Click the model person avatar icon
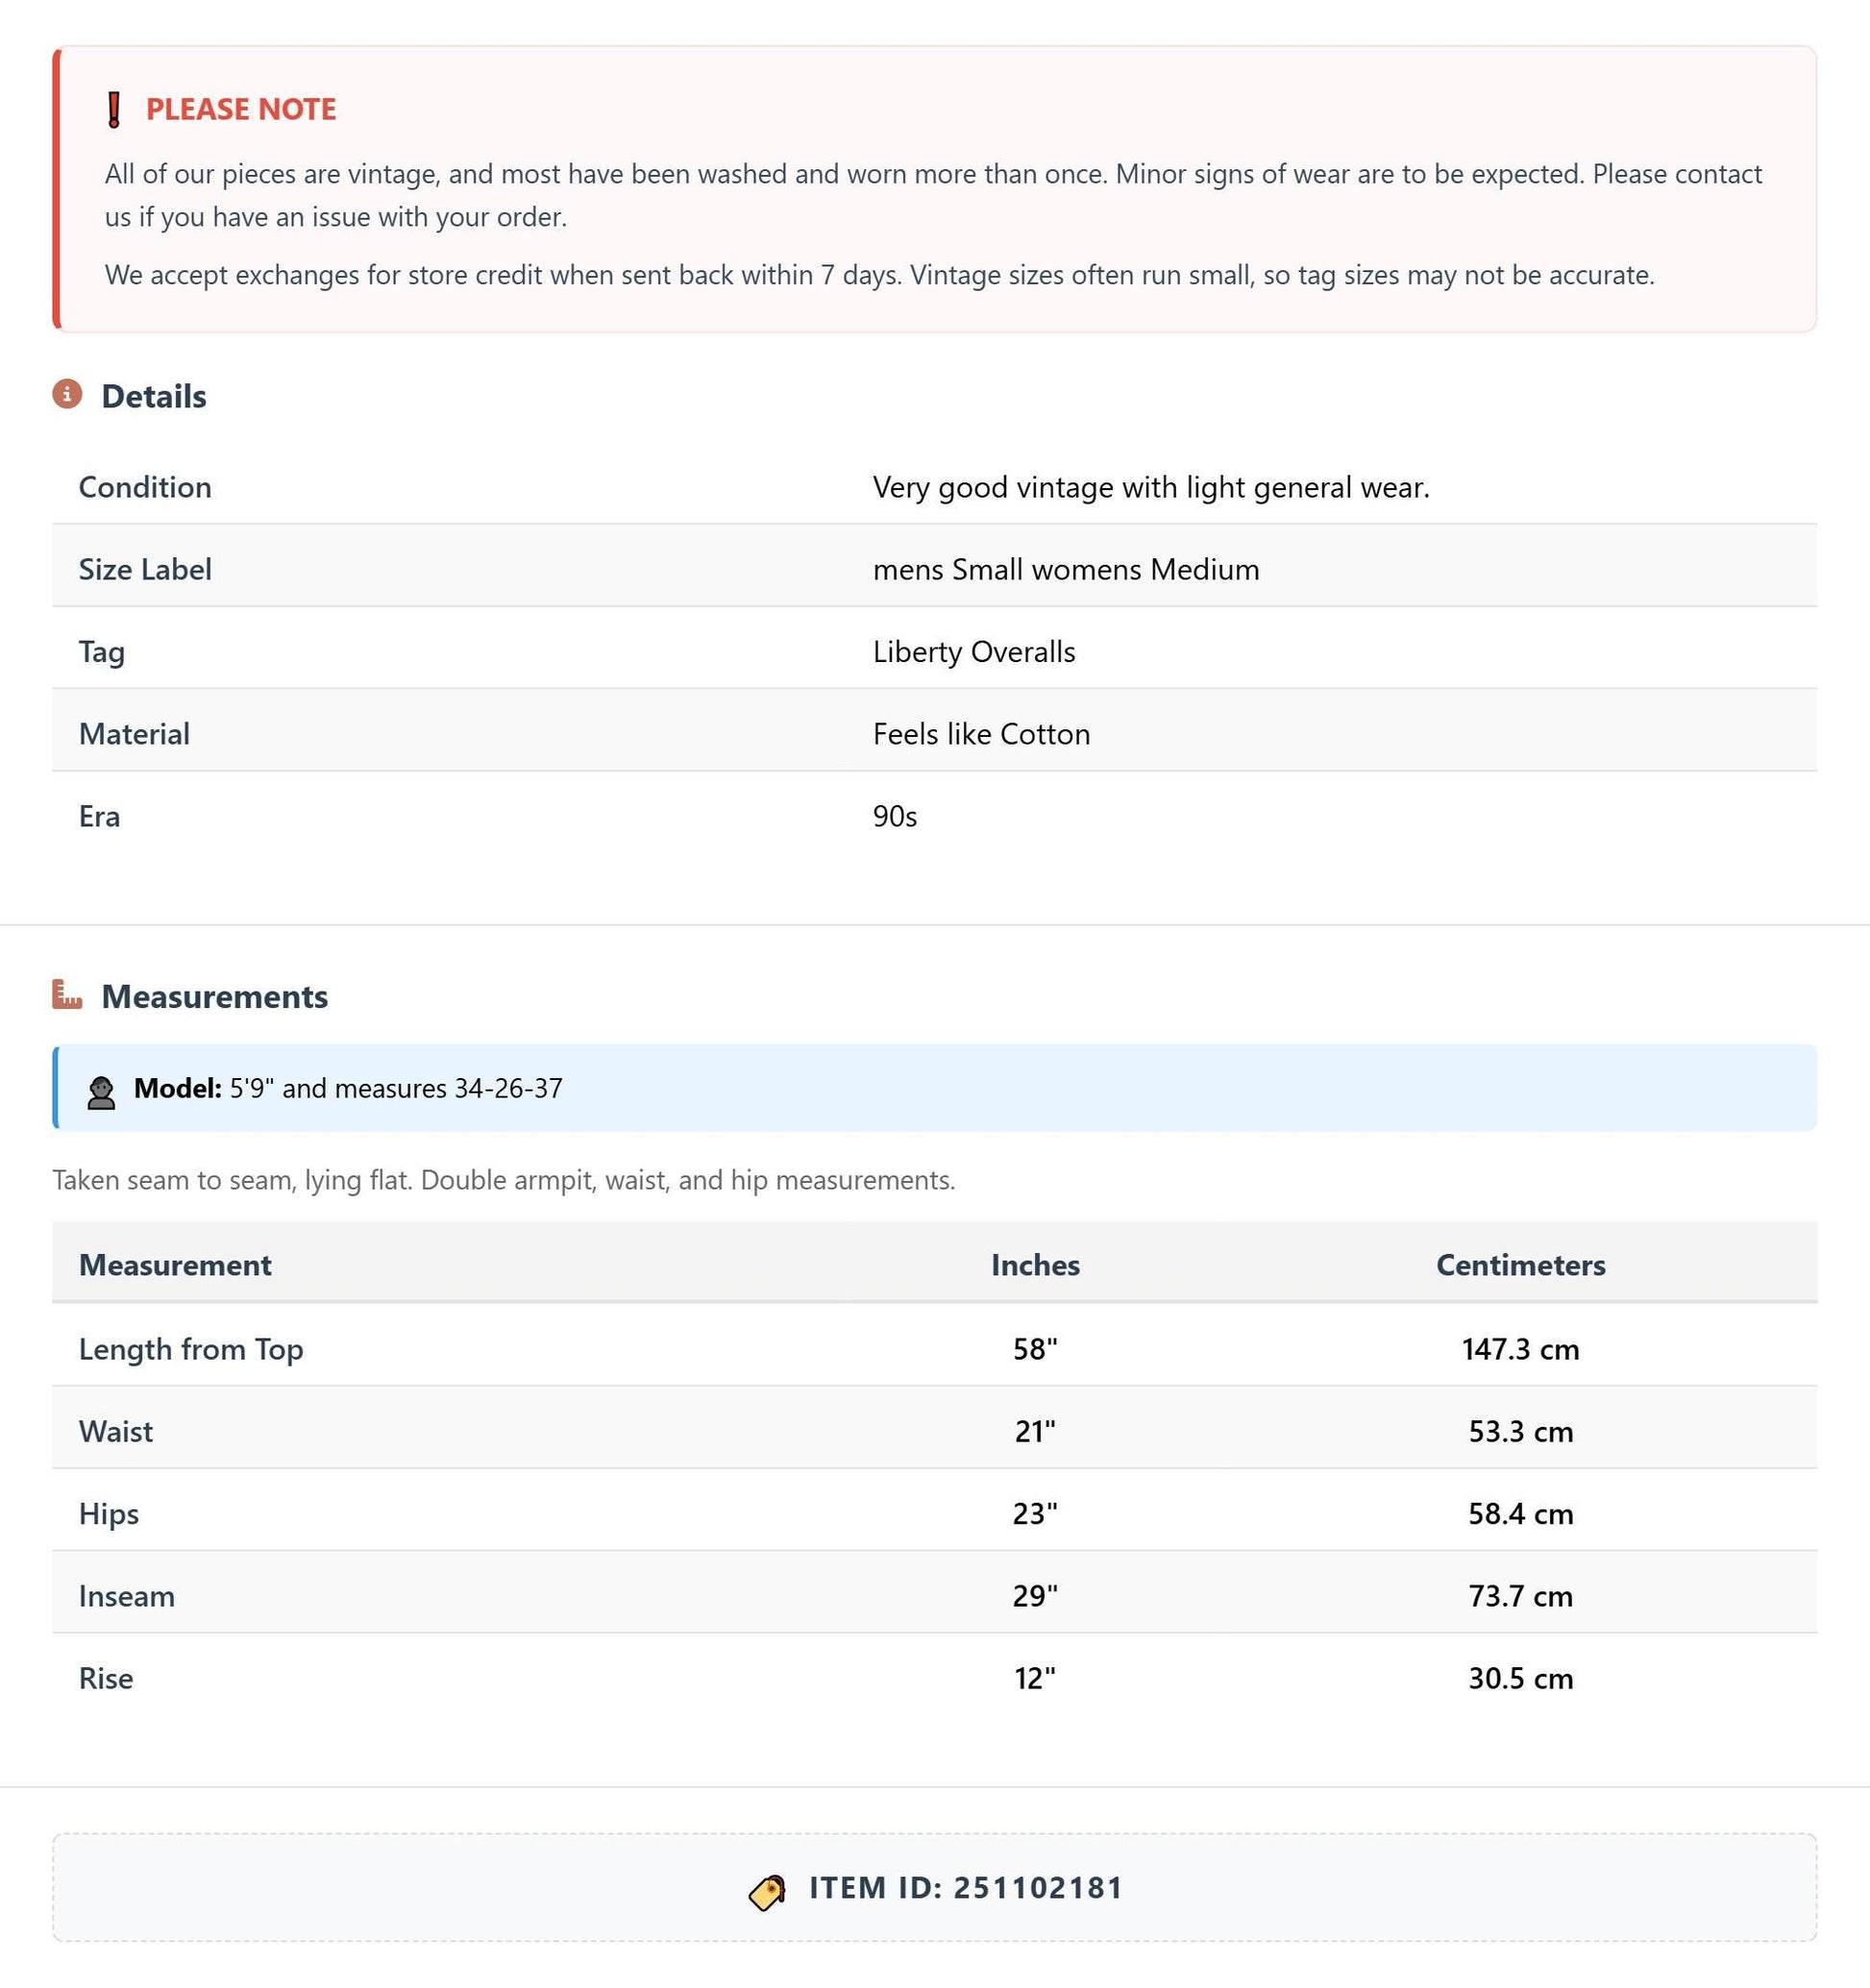The width and height of the screenshot is (1870, 1988). 101,1092
